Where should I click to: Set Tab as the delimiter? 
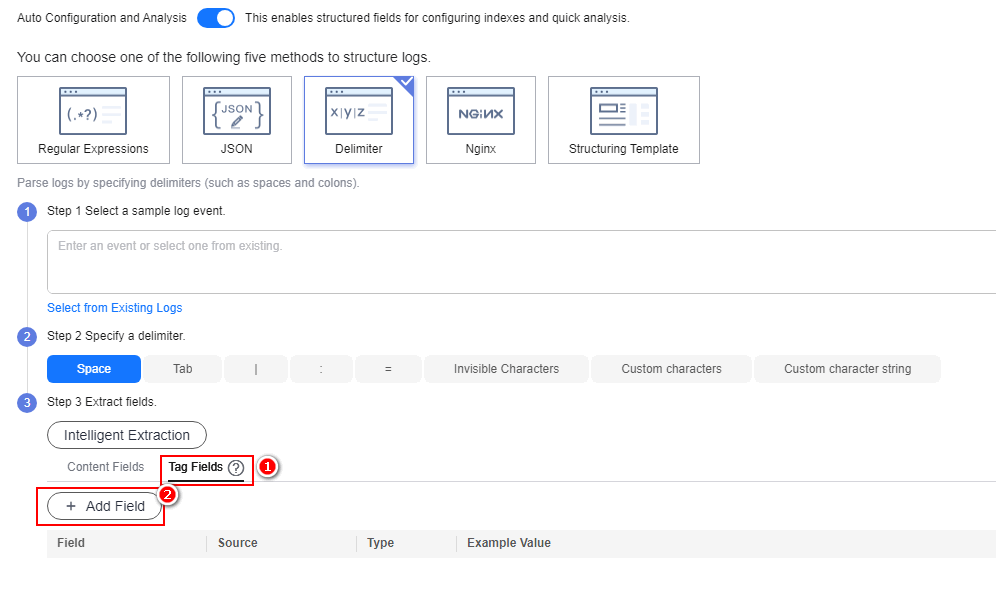(x=182, y=369)
